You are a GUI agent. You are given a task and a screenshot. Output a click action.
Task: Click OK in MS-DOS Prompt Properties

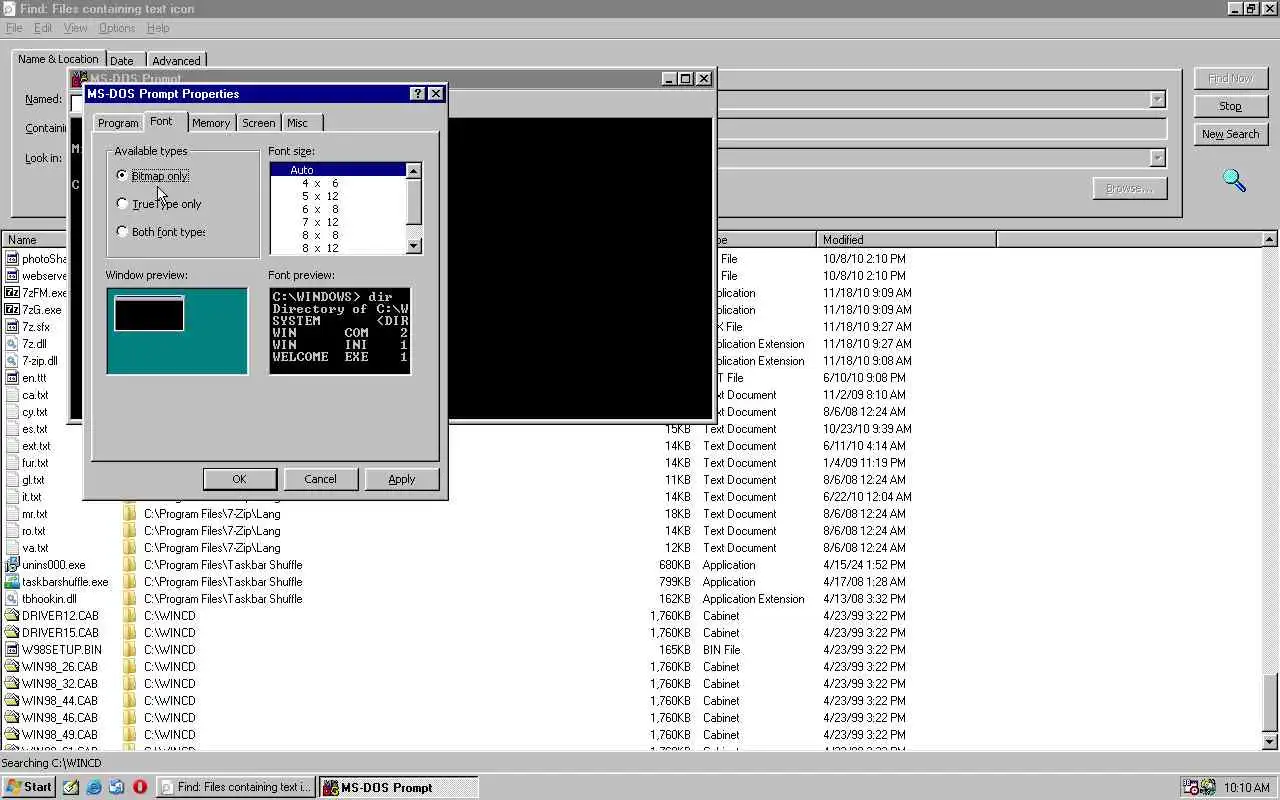click(x=239, y=479)
